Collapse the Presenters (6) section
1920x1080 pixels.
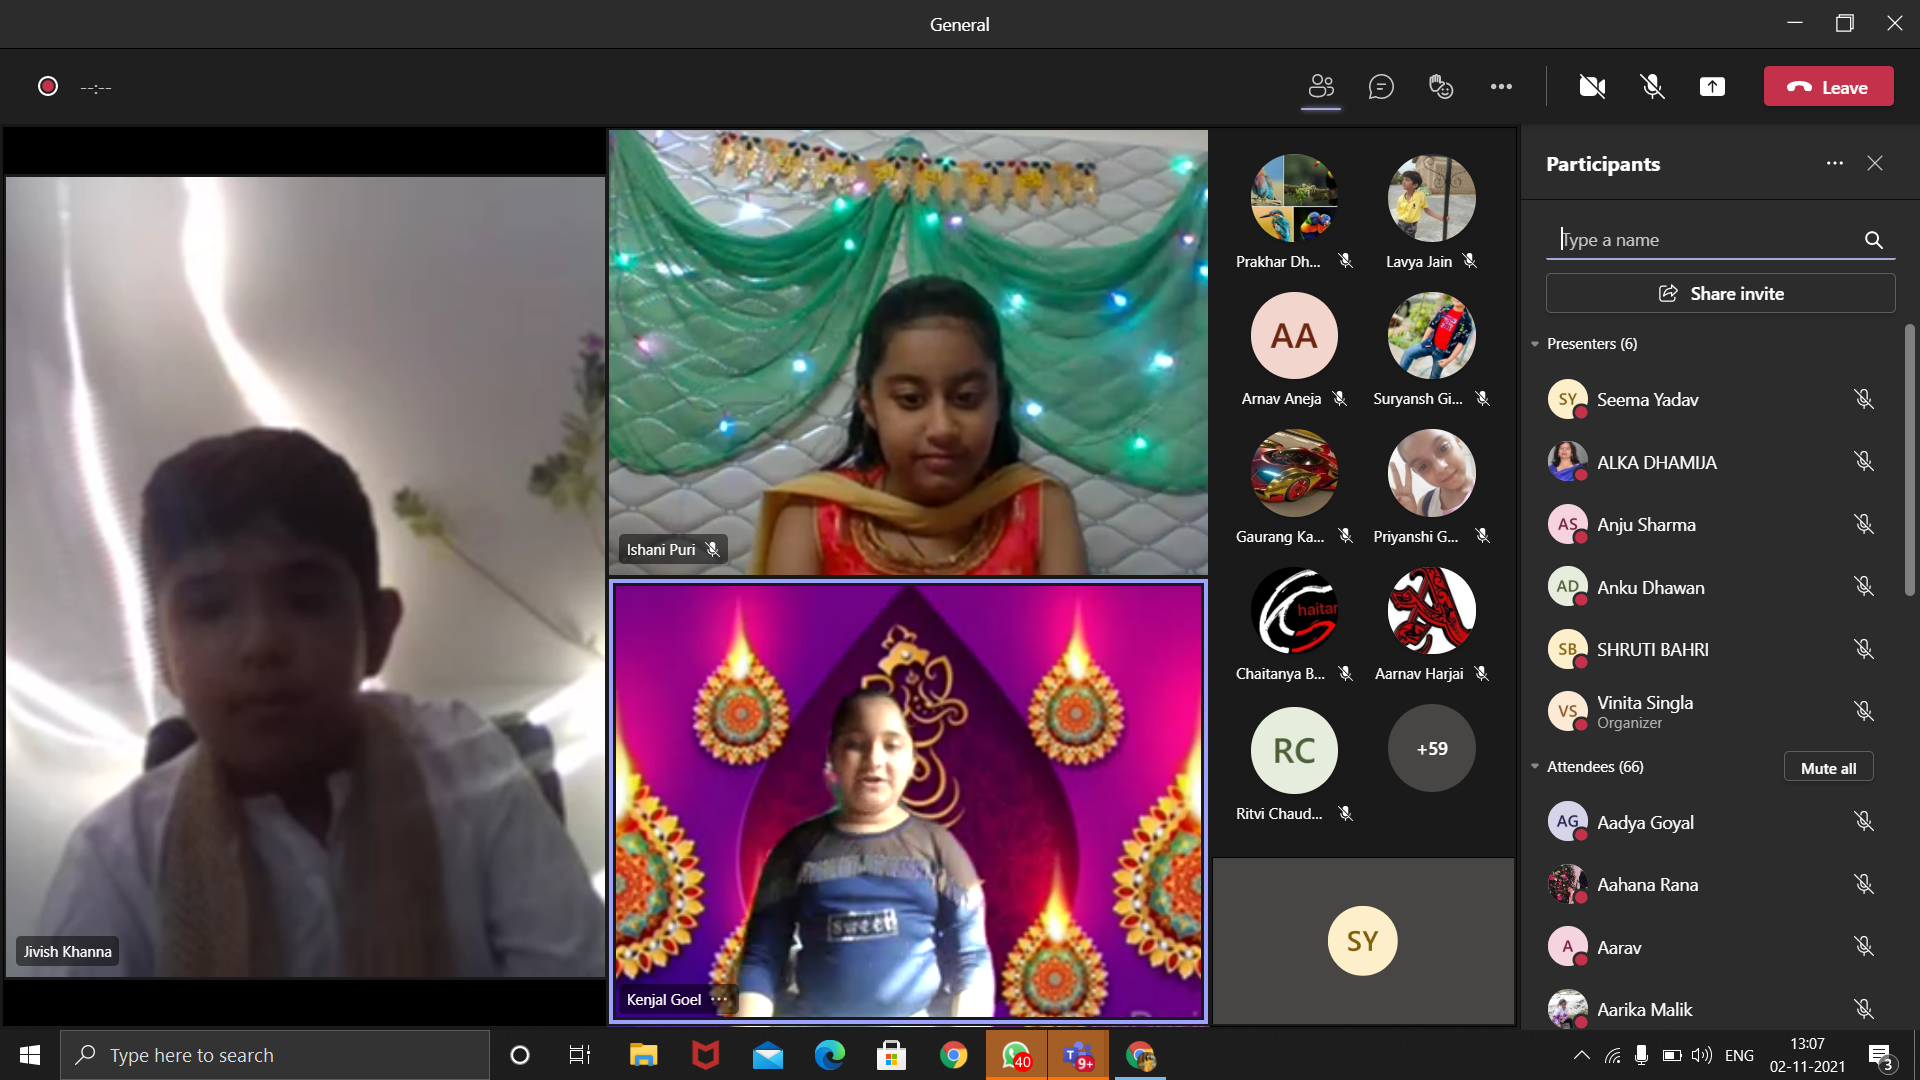1535,344
